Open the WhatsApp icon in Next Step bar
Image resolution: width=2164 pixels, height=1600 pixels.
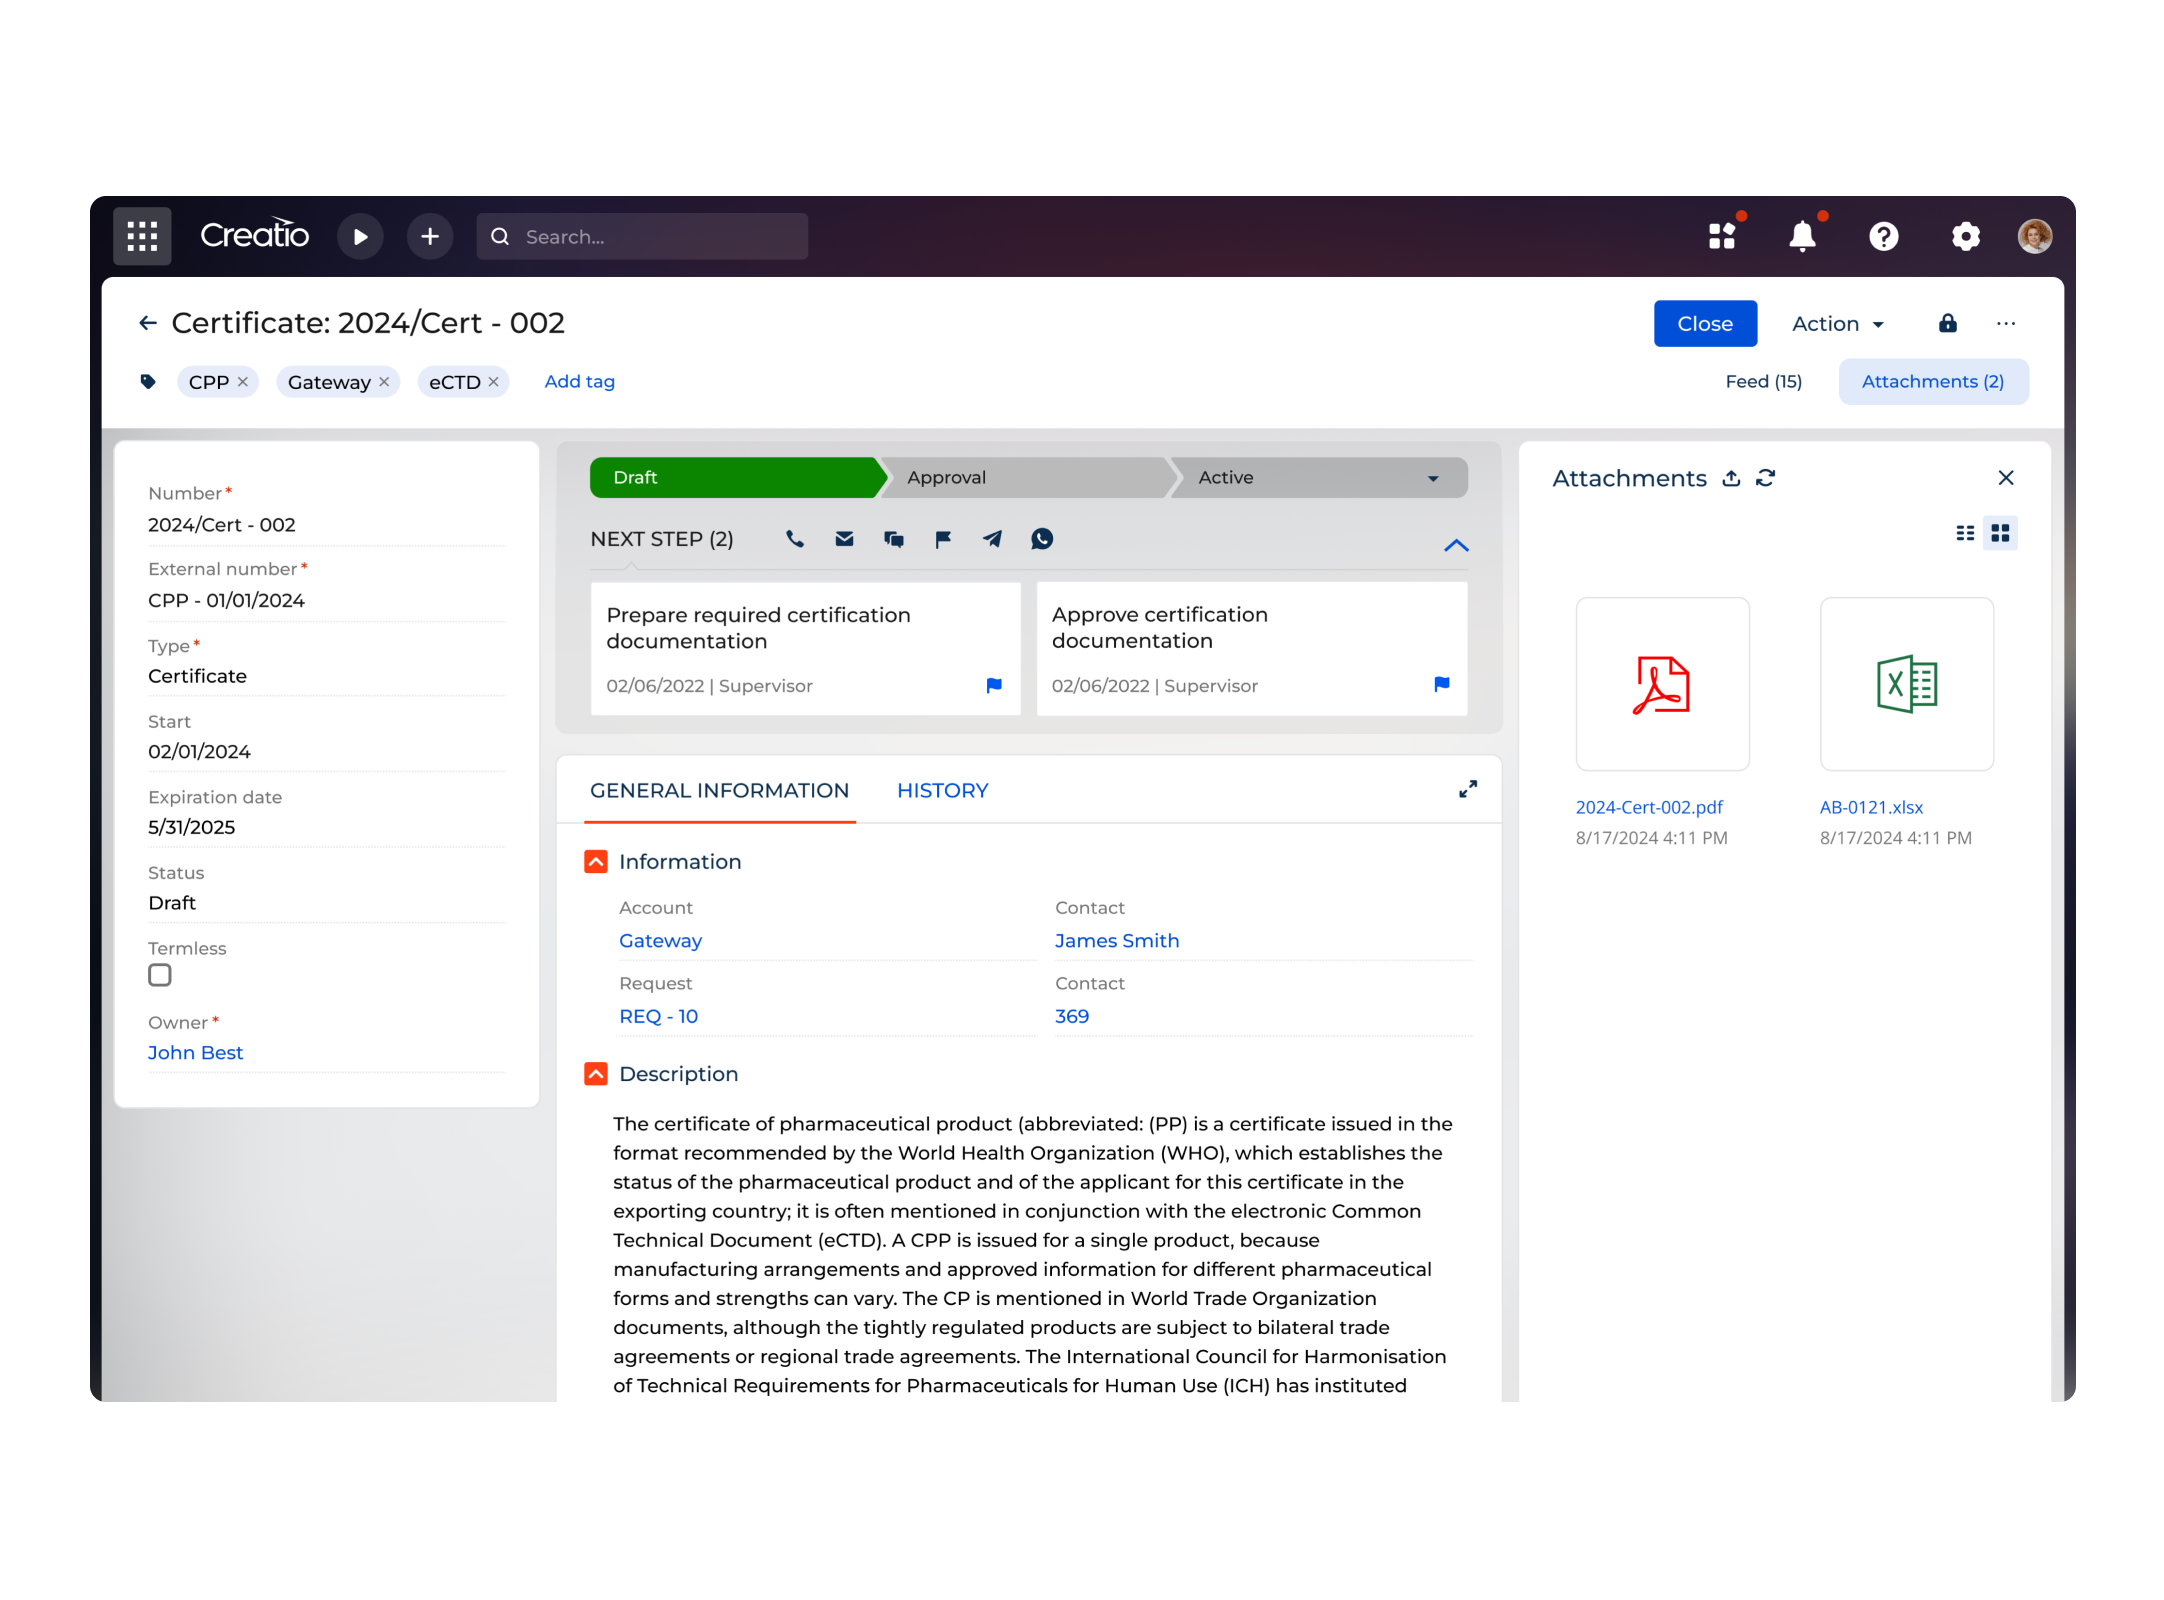(1042, 539)
